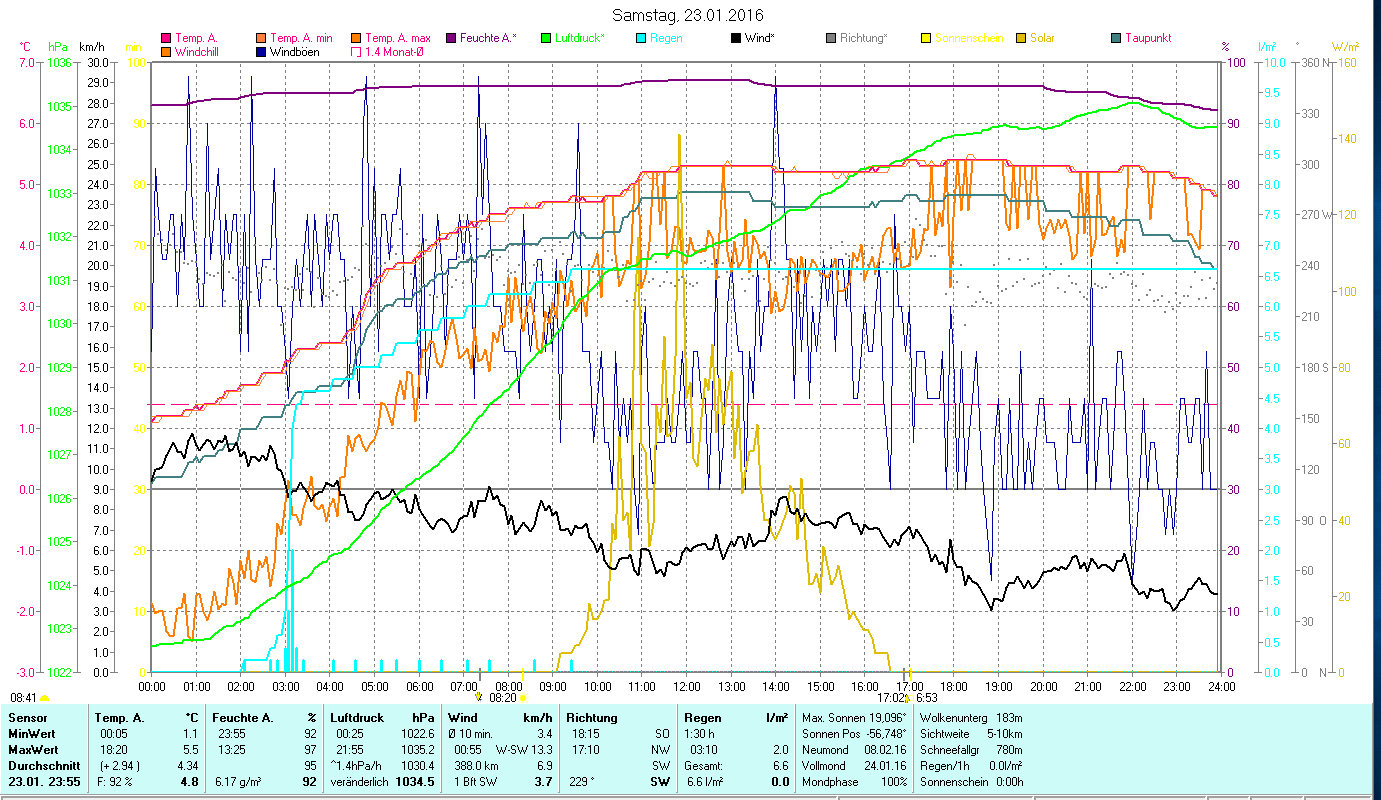Click the 'Luftdruck*' legend label
1381x800 pixels.
point(580,38)
